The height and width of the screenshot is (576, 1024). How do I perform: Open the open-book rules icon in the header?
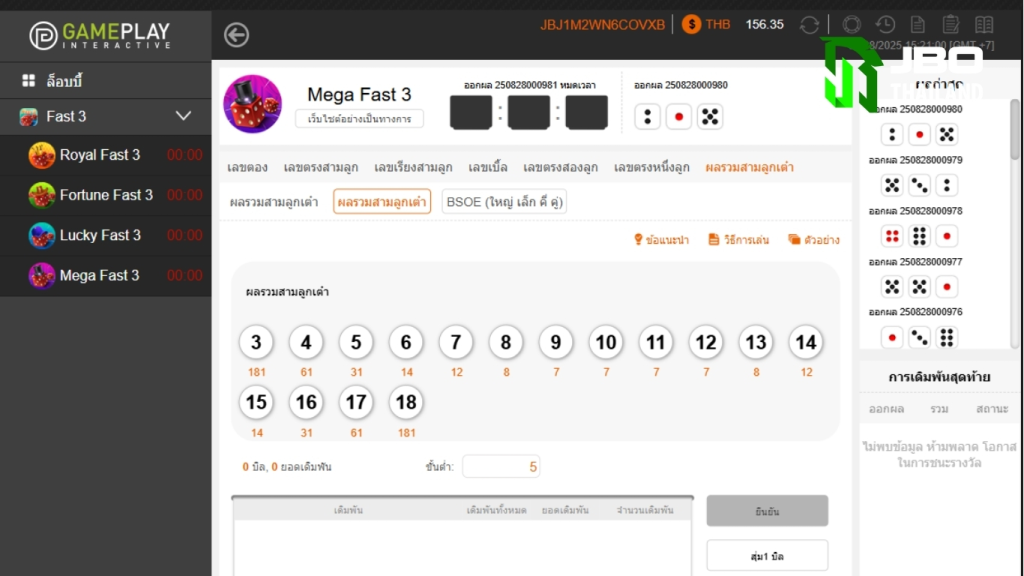[984, 25]
